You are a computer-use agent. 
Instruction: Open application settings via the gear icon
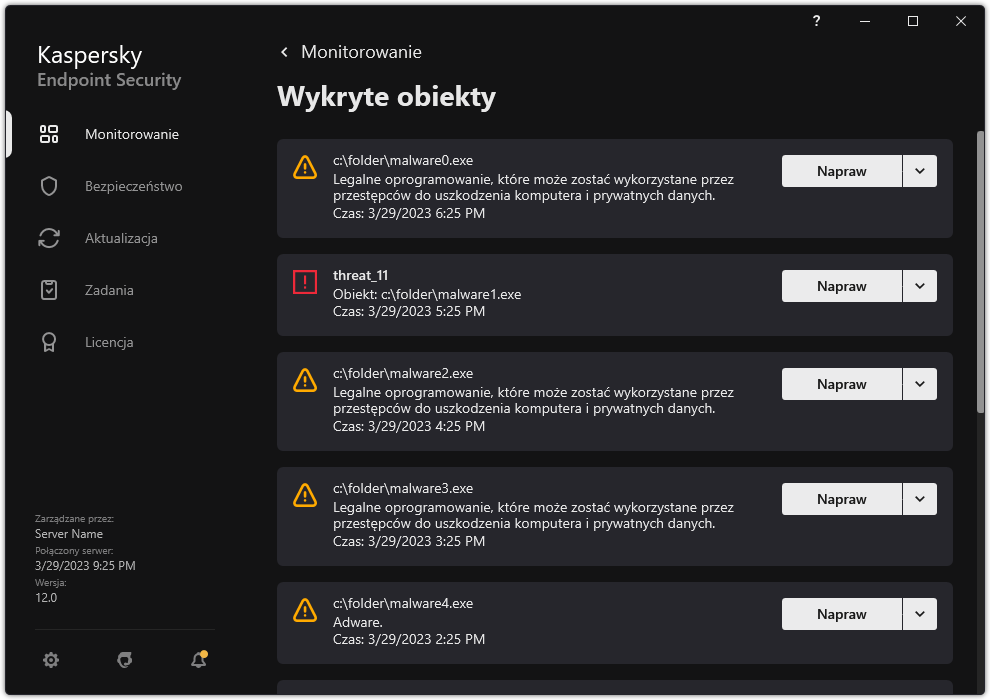pyautogui.click(x=50, y=660)
